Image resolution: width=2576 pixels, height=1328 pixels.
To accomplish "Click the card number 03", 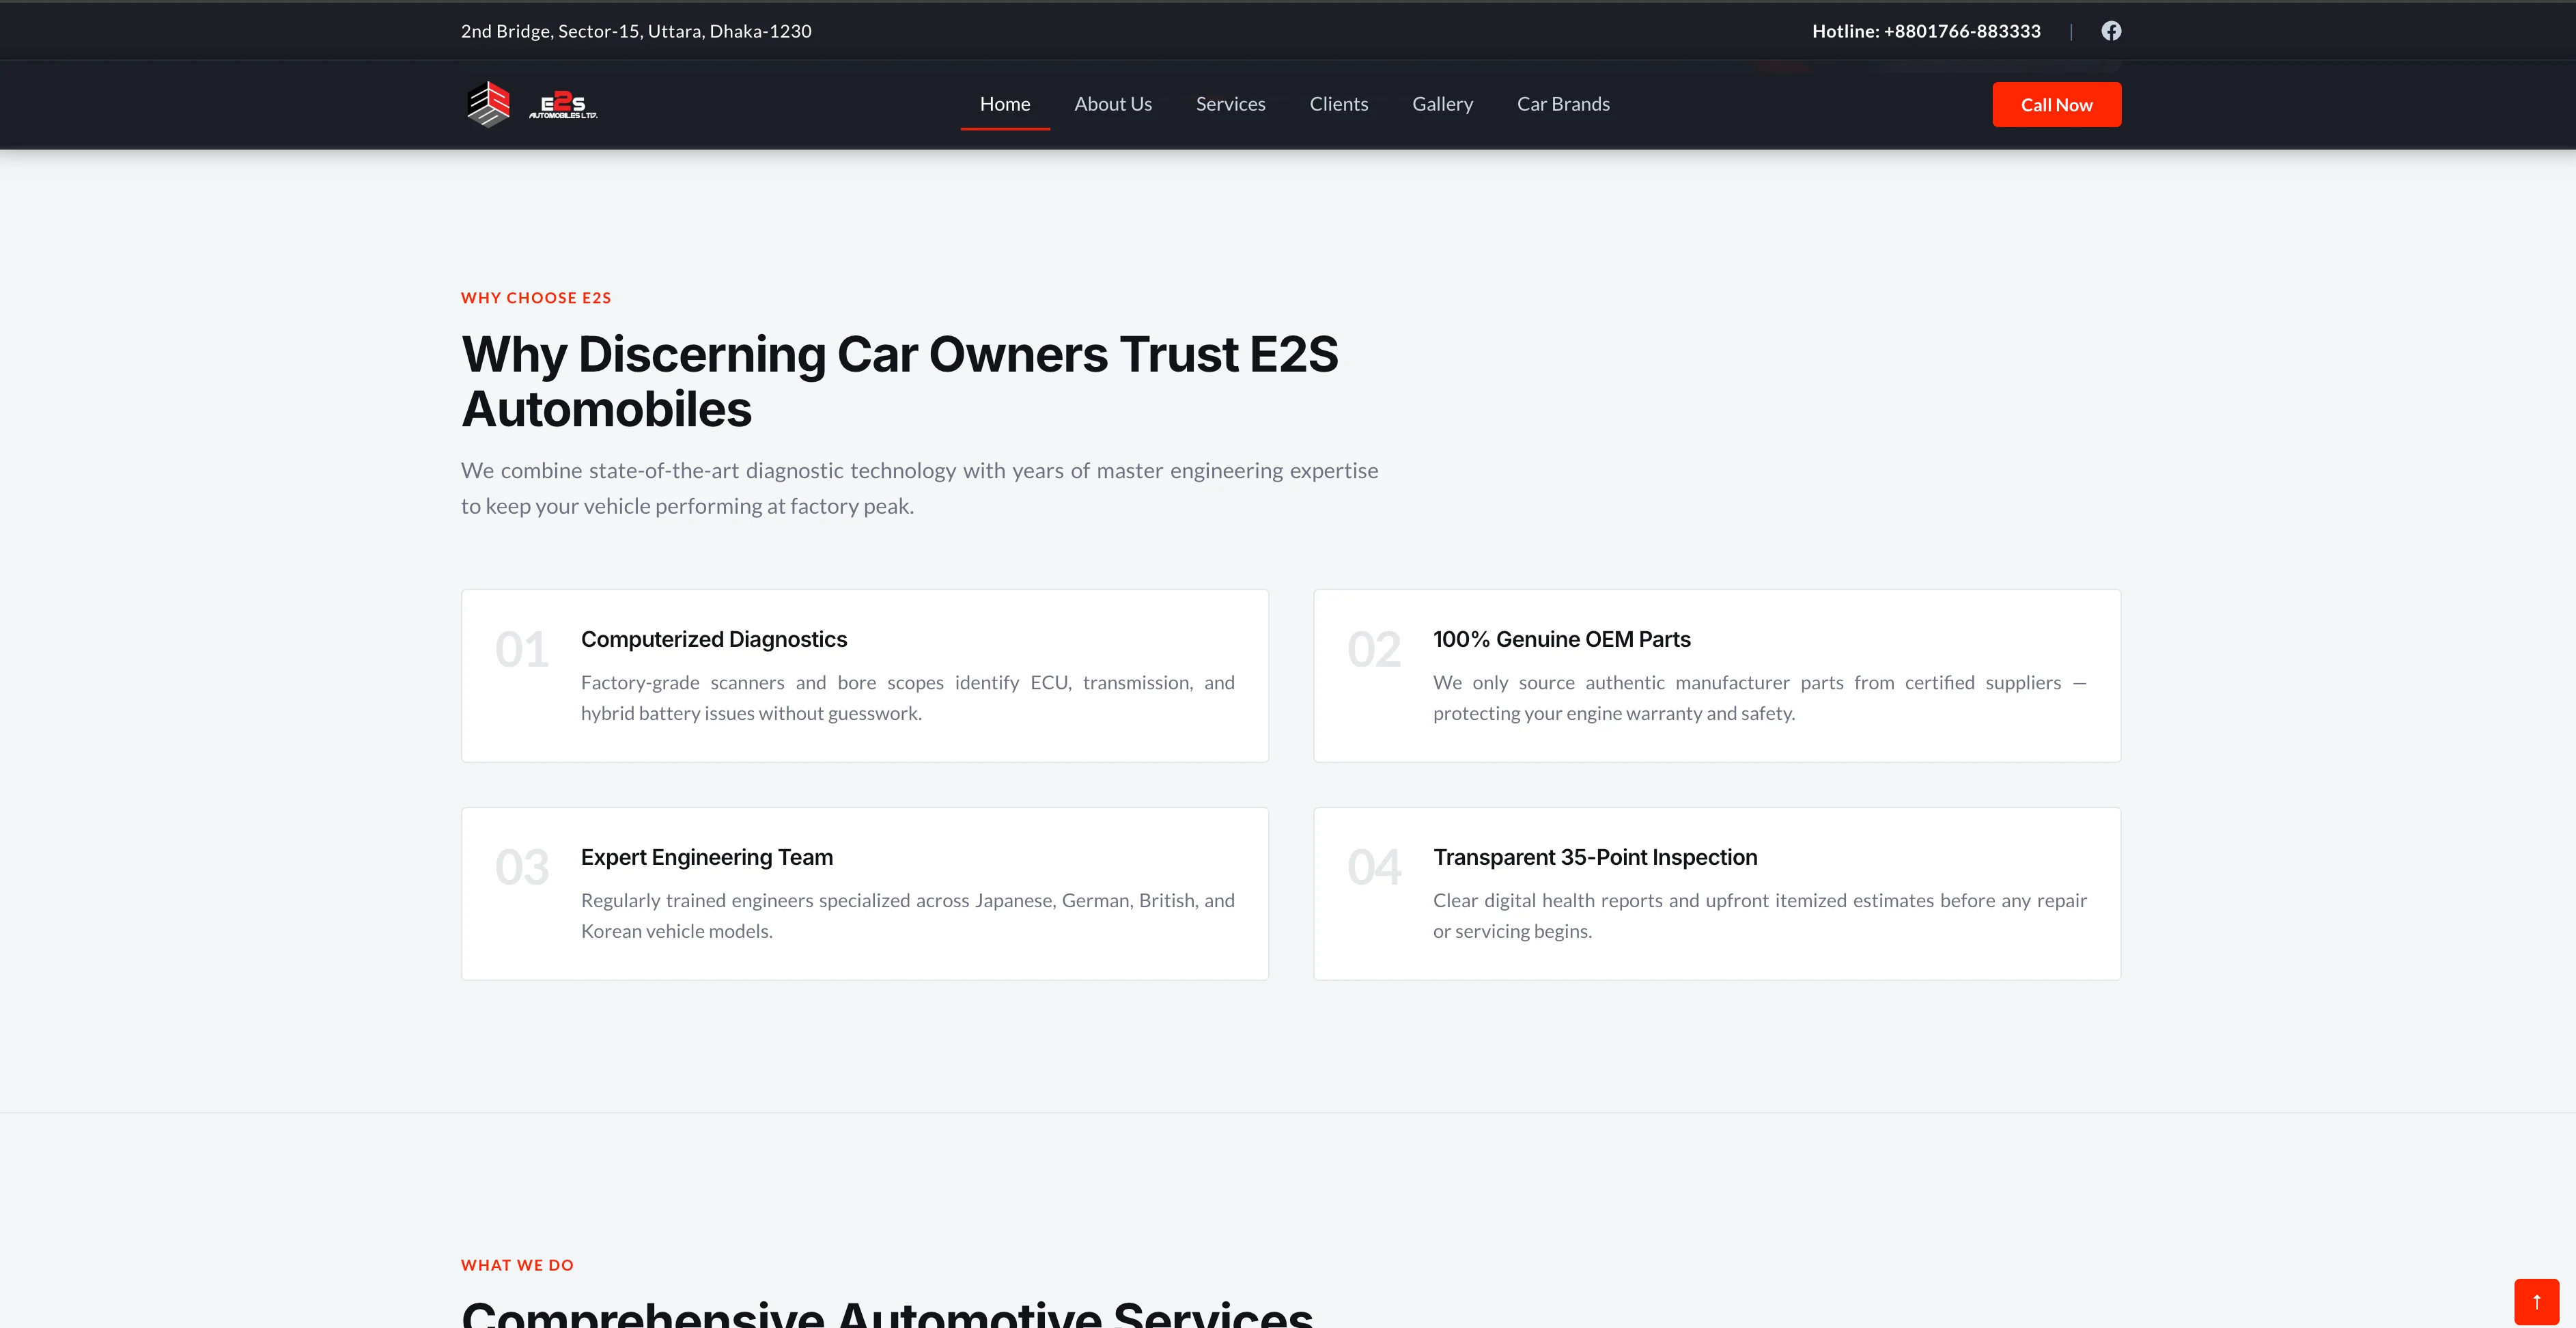I will pos(522,868).
